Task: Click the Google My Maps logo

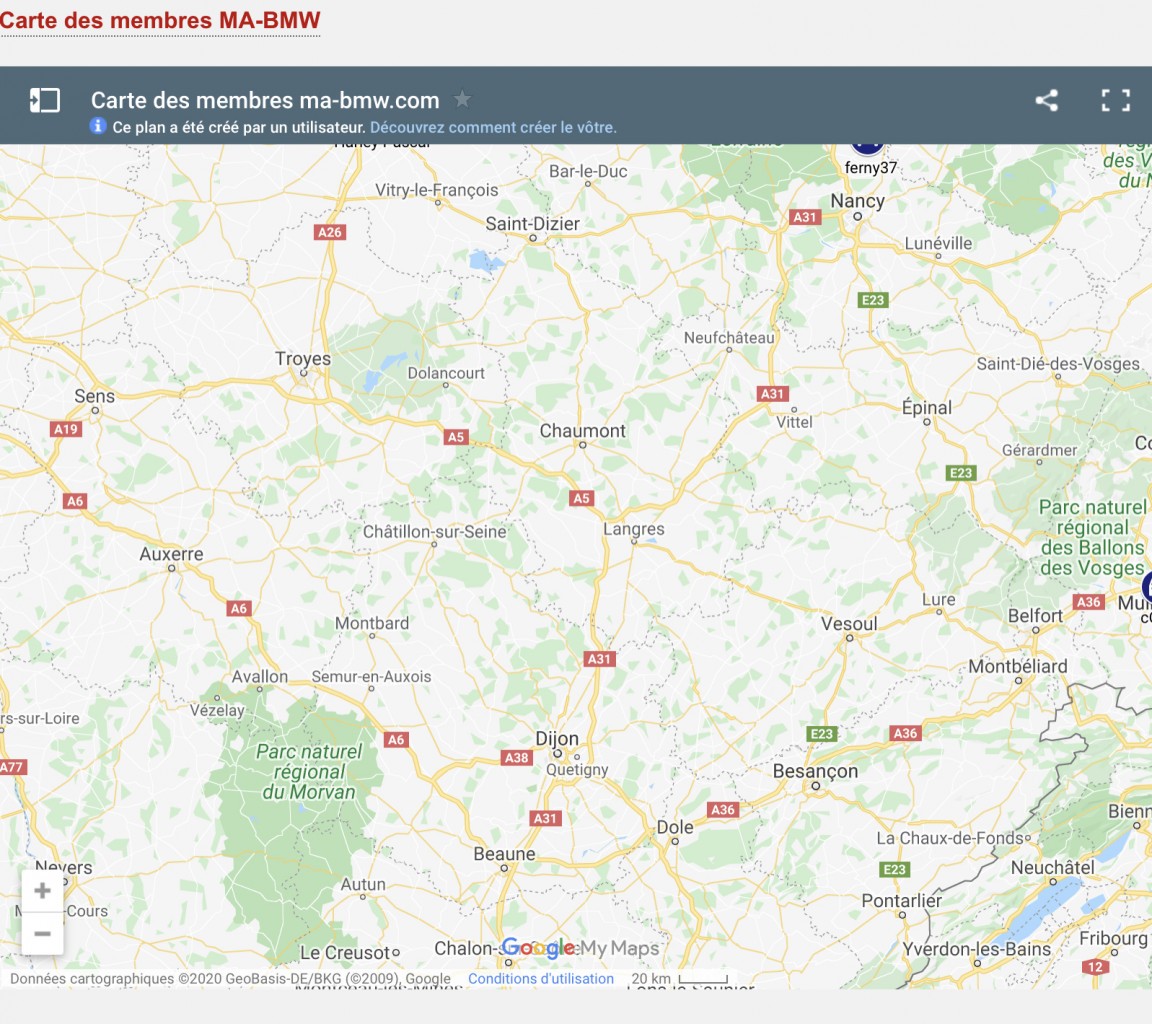Action: [x=580, y=948]
